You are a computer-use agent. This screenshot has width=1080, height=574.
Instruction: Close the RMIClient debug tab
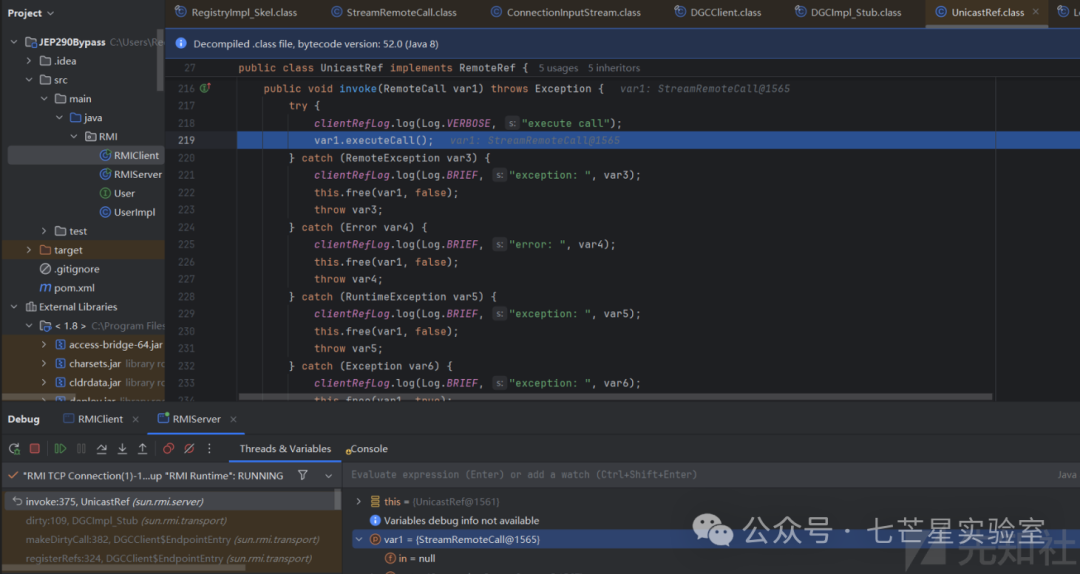tap(135, 419)
